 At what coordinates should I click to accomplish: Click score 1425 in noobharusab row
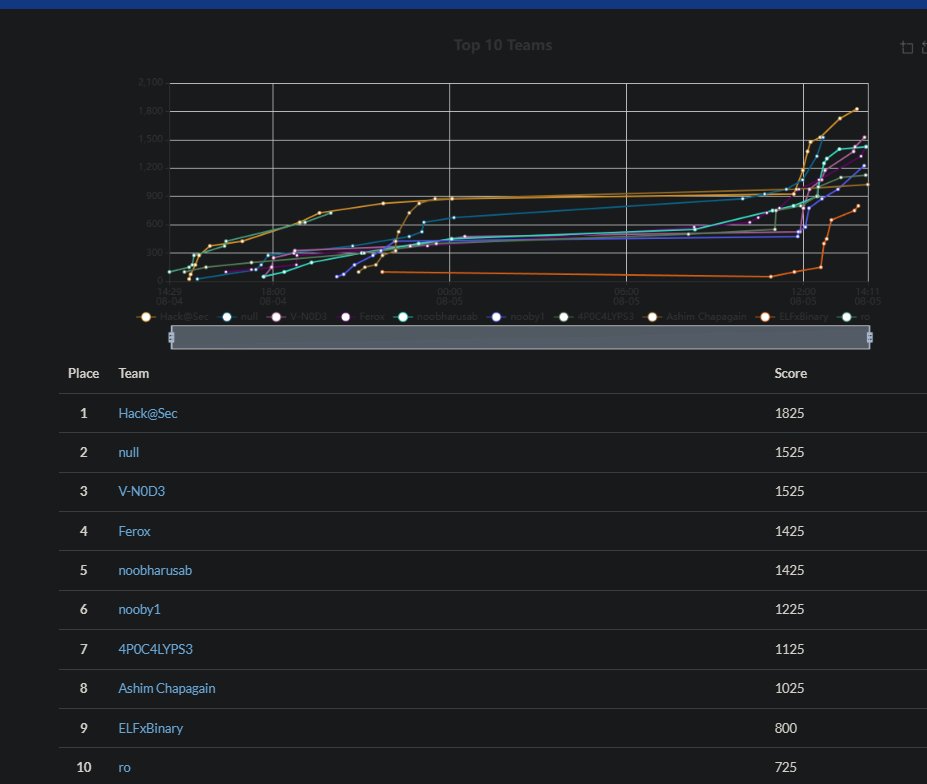point(789,570)
